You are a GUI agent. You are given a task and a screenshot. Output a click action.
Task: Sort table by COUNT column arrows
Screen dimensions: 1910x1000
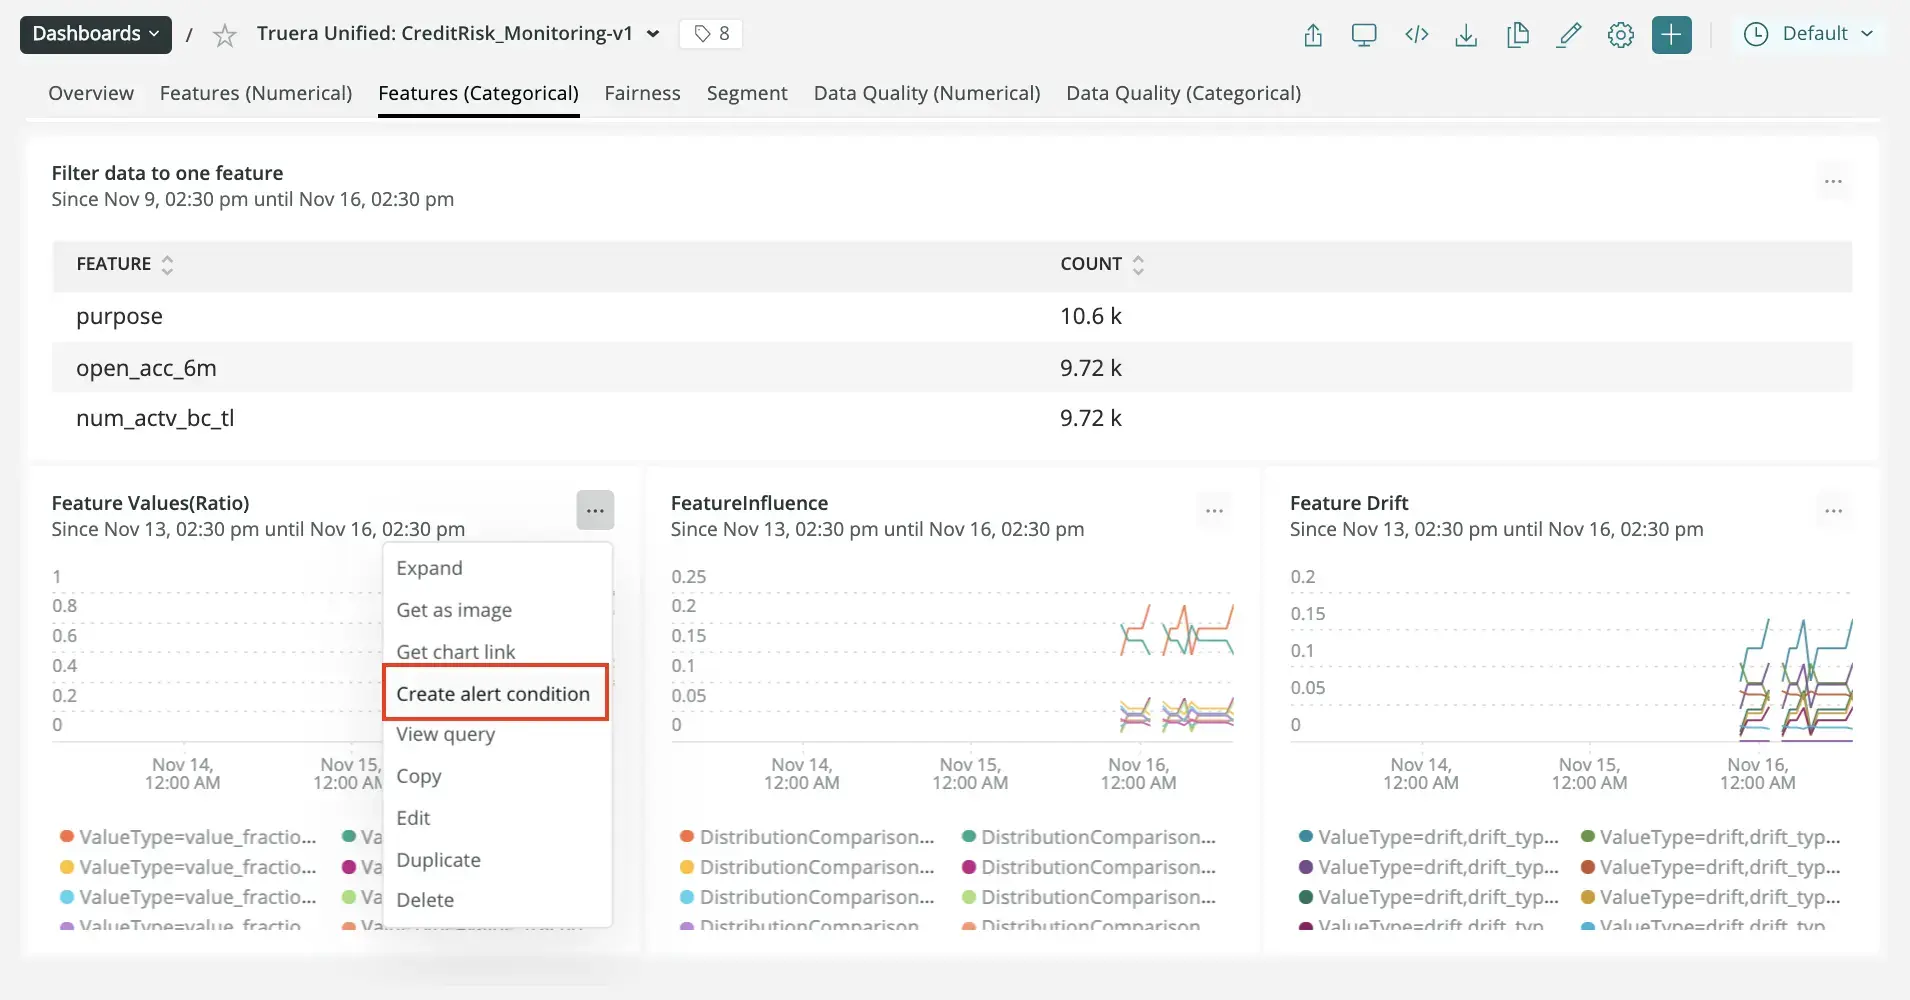1138,265
